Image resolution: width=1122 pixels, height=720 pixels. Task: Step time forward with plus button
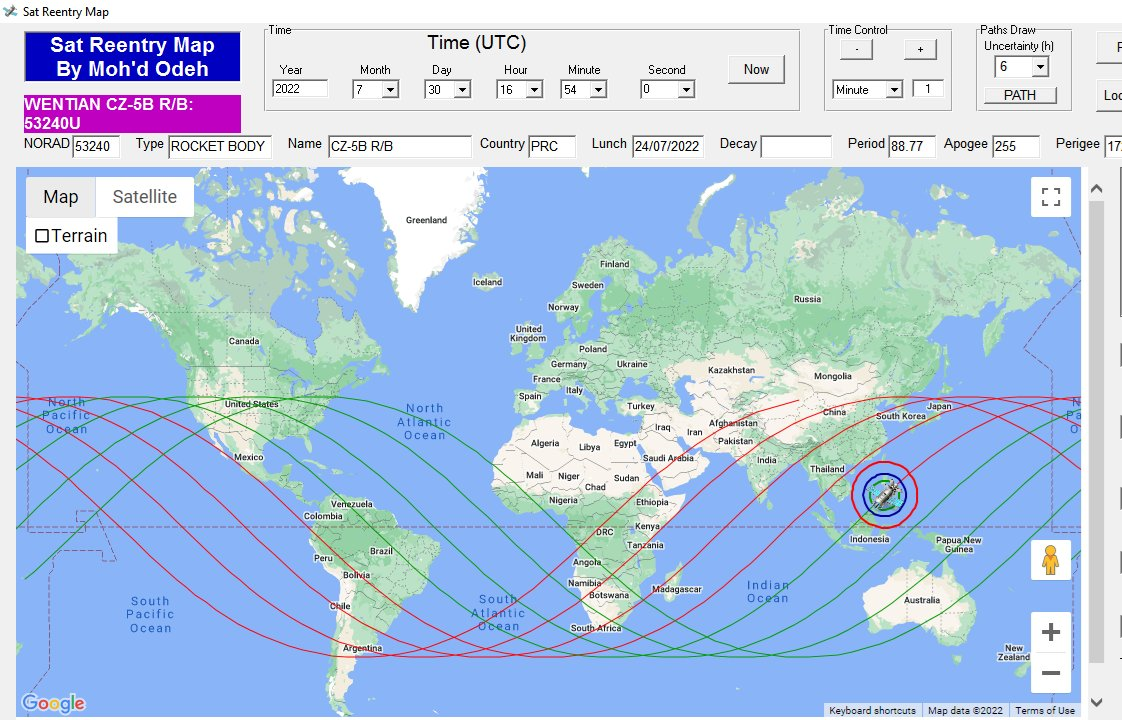pos(920,49)
